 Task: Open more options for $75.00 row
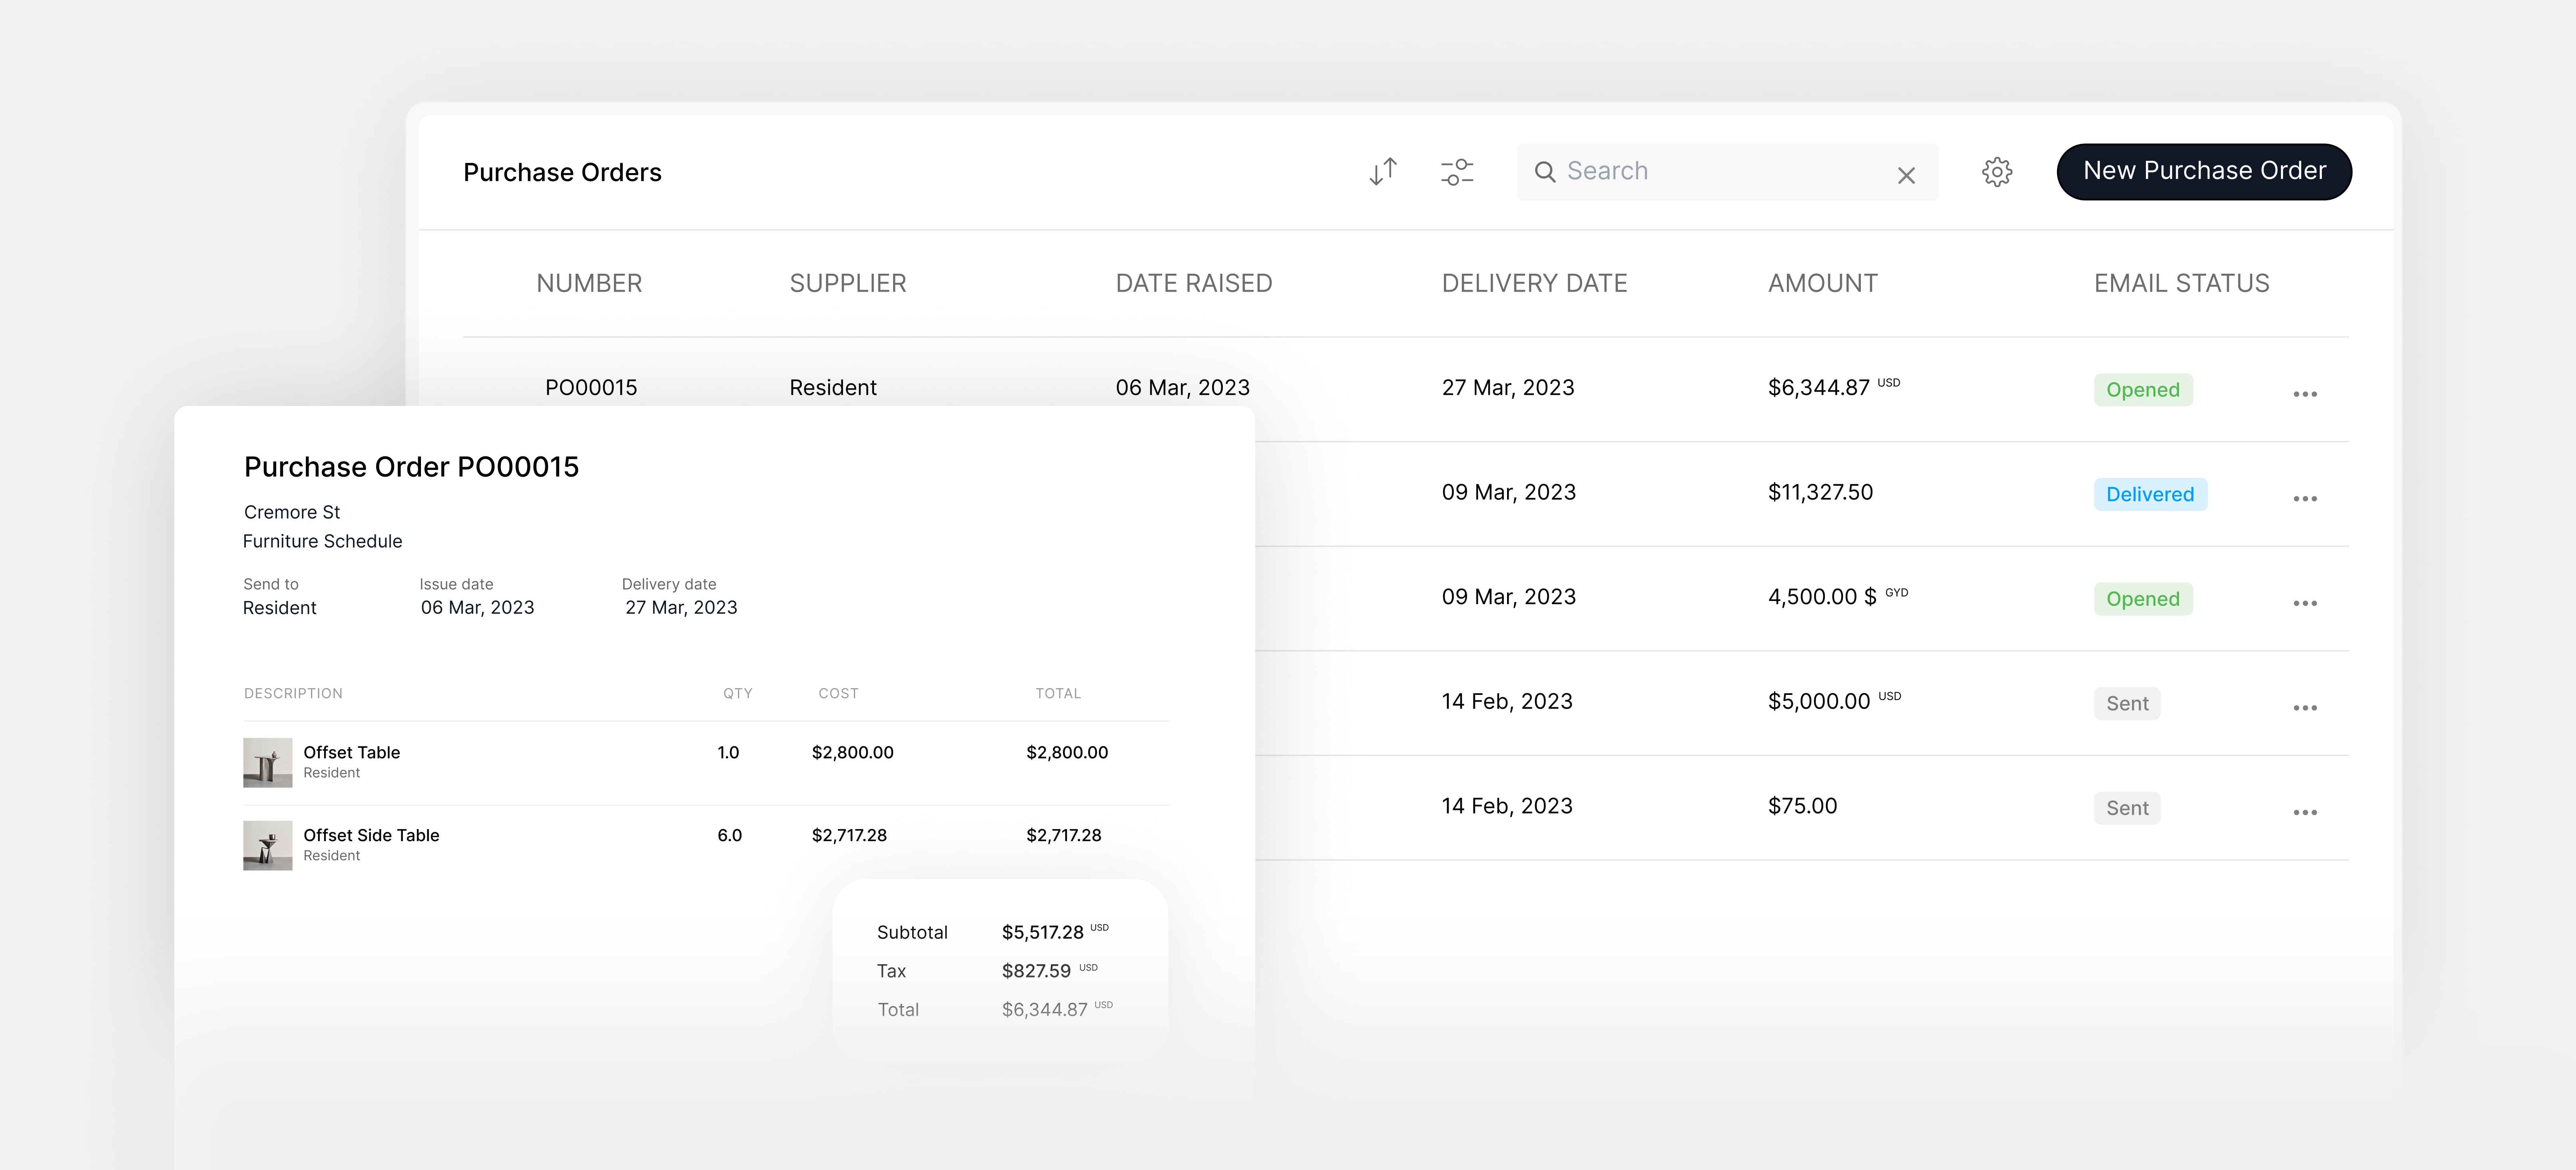(x=2305, y=812)
